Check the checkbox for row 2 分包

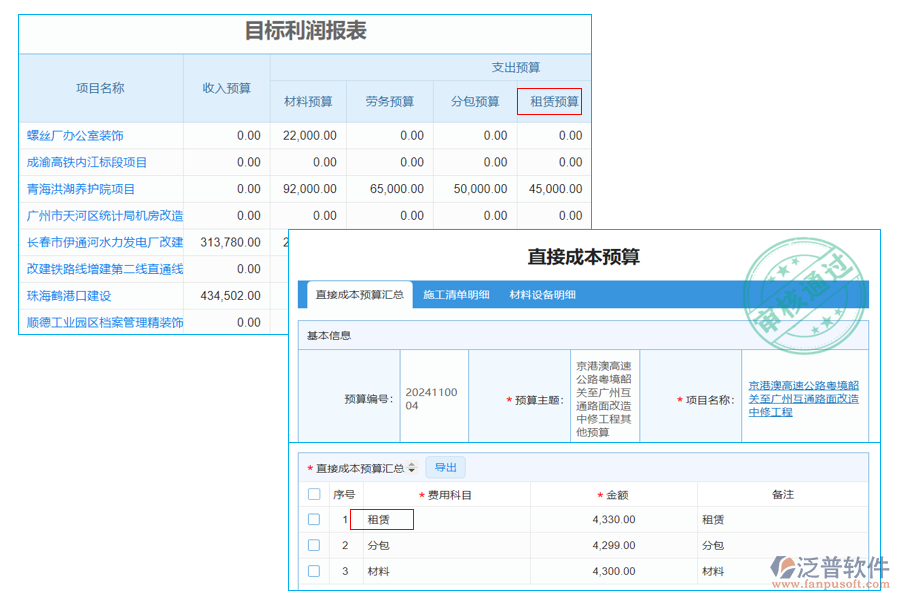tap(314, 545)
